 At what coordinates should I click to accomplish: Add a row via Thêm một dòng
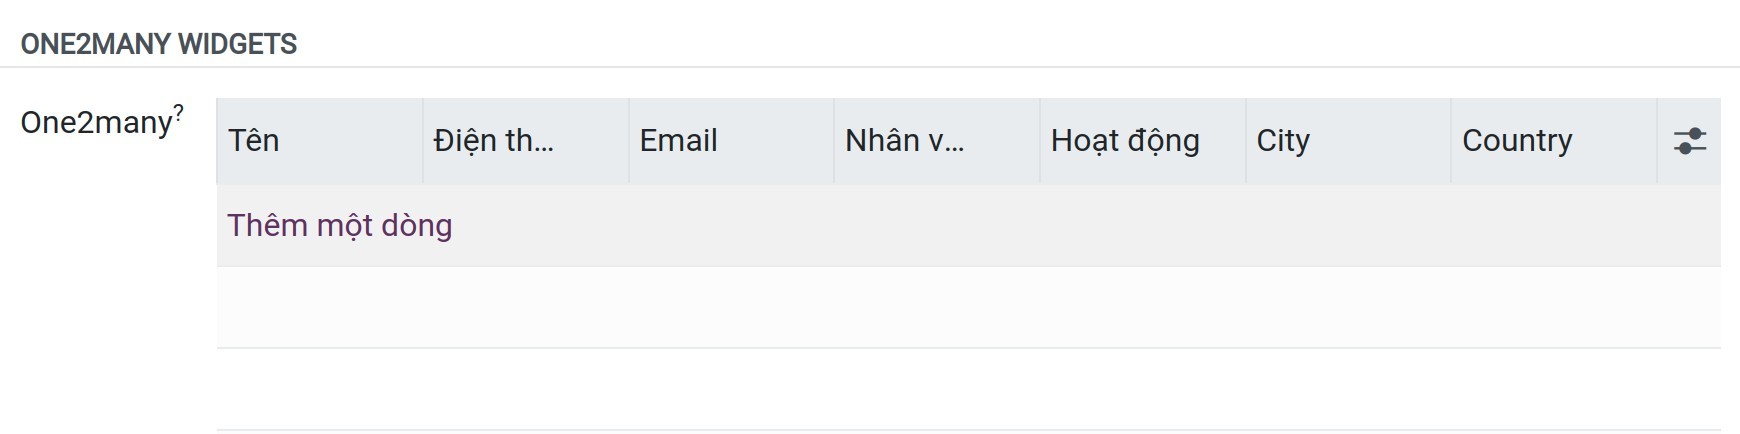pyautogui.click(x=340, y=226)
